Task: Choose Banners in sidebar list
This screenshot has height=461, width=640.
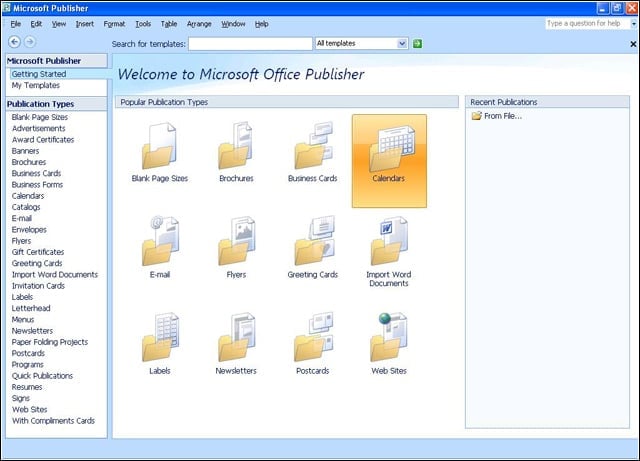Action: (25, 151)
